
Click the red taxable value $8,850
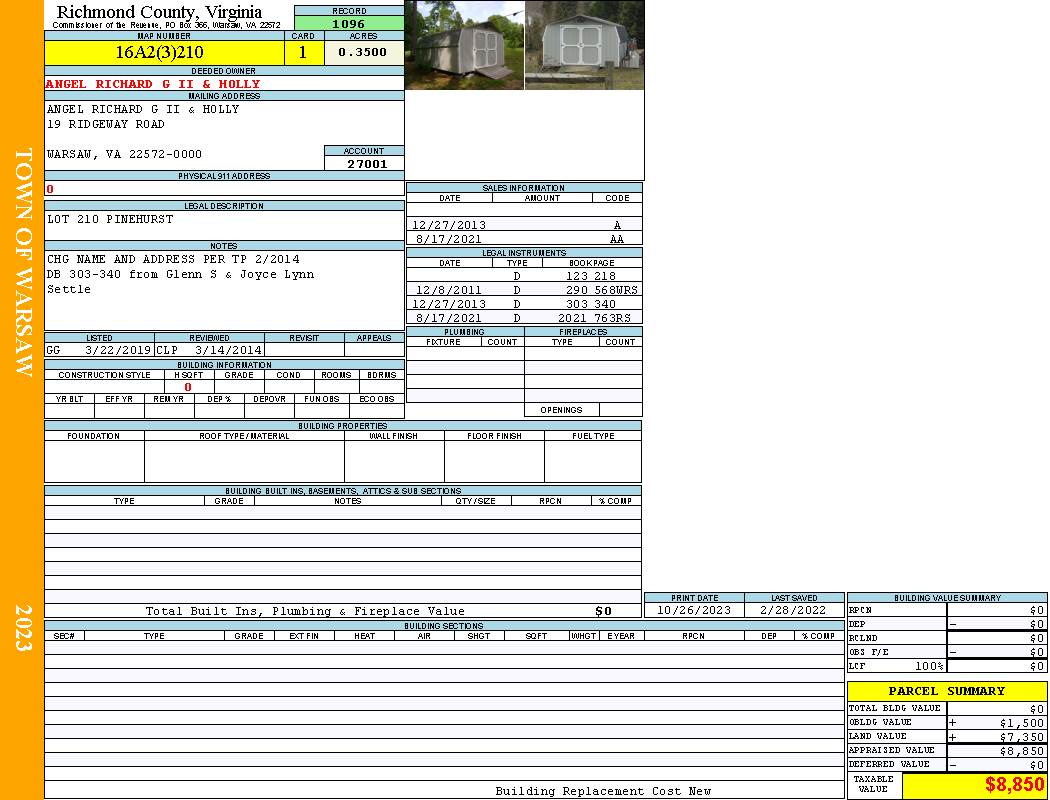pos(1014,785)
